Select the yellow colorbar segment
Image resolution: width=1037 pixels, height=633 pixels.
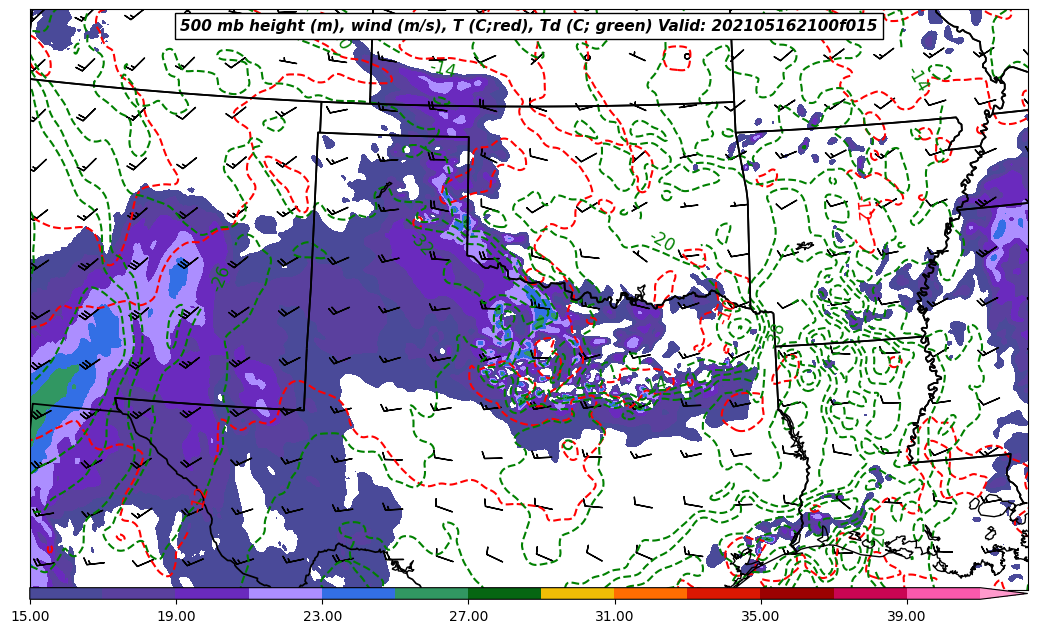tap(577, 593)
